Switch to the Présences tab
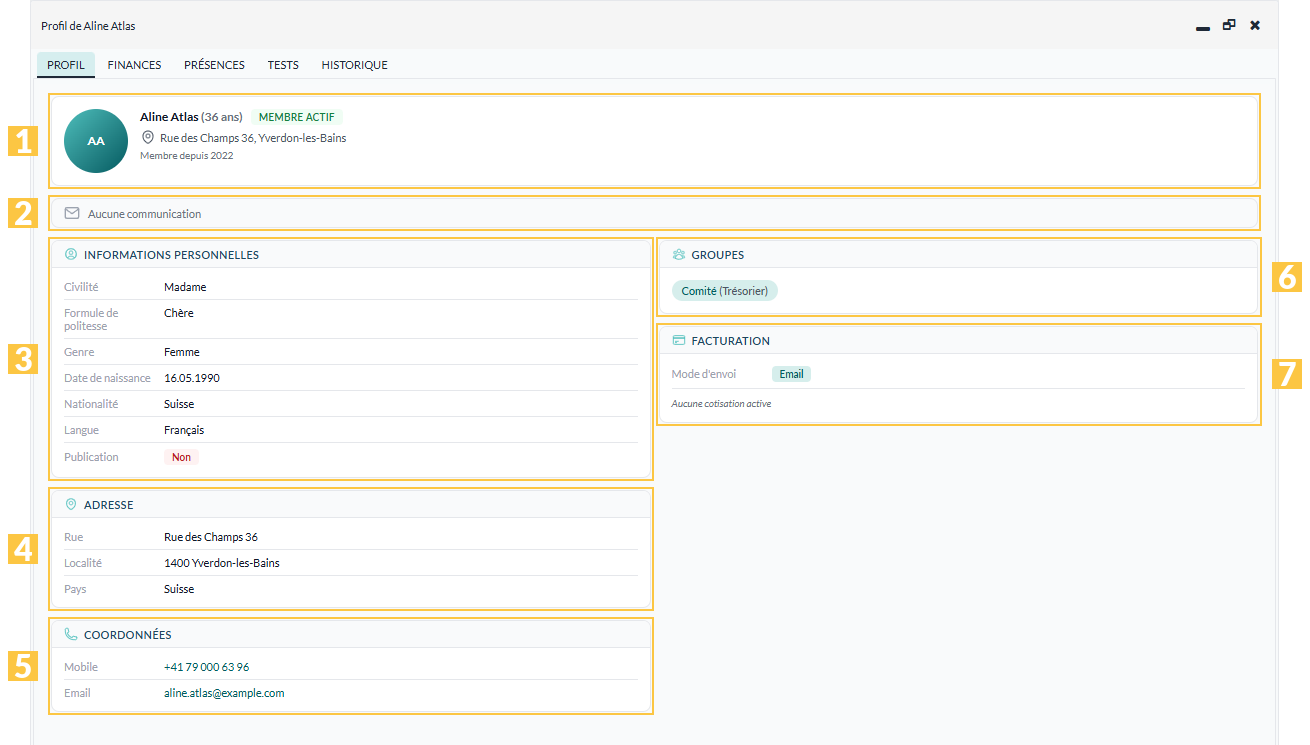The height and width of the screenshot is (745, 1310). point(214,65)
